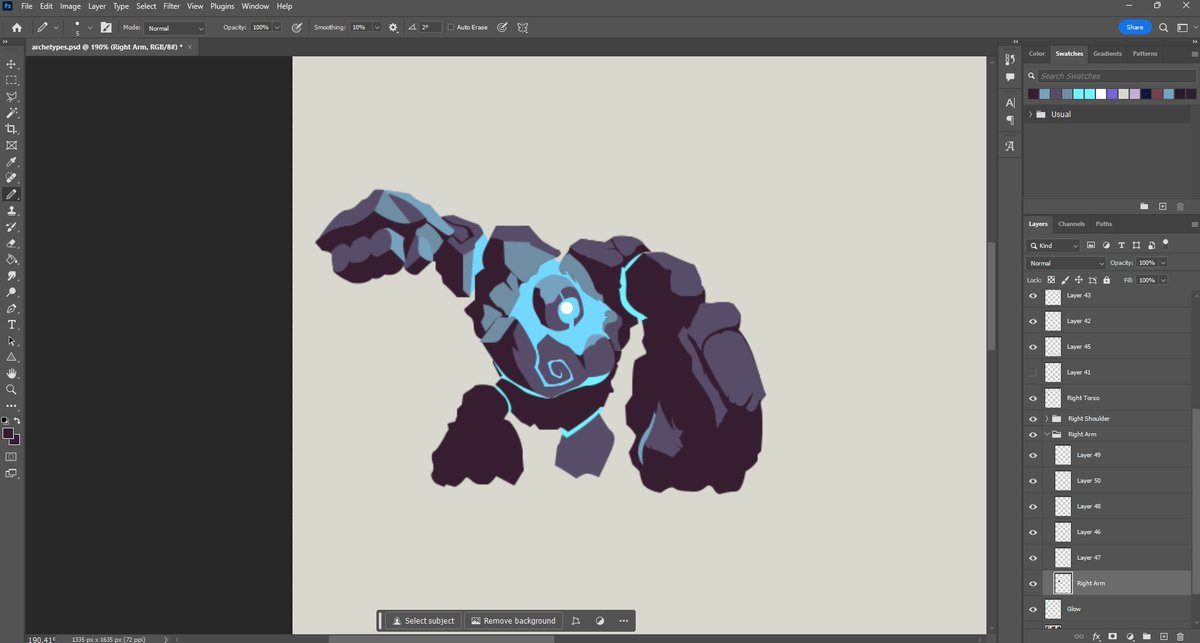Create new swatch group folder icon
The image size is (1200, 643).
[x=1145, y=206]
